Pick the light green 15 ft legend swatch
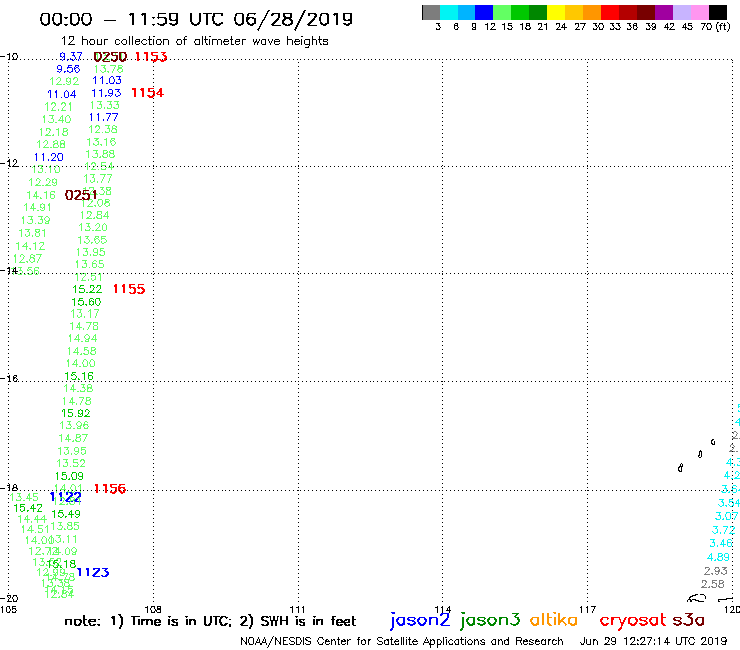This screenshot has width=740, height=650. [502, 12]
